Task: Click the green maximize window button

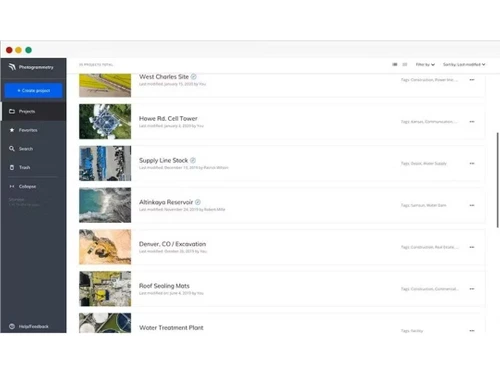Action: [x=29, y=50]
